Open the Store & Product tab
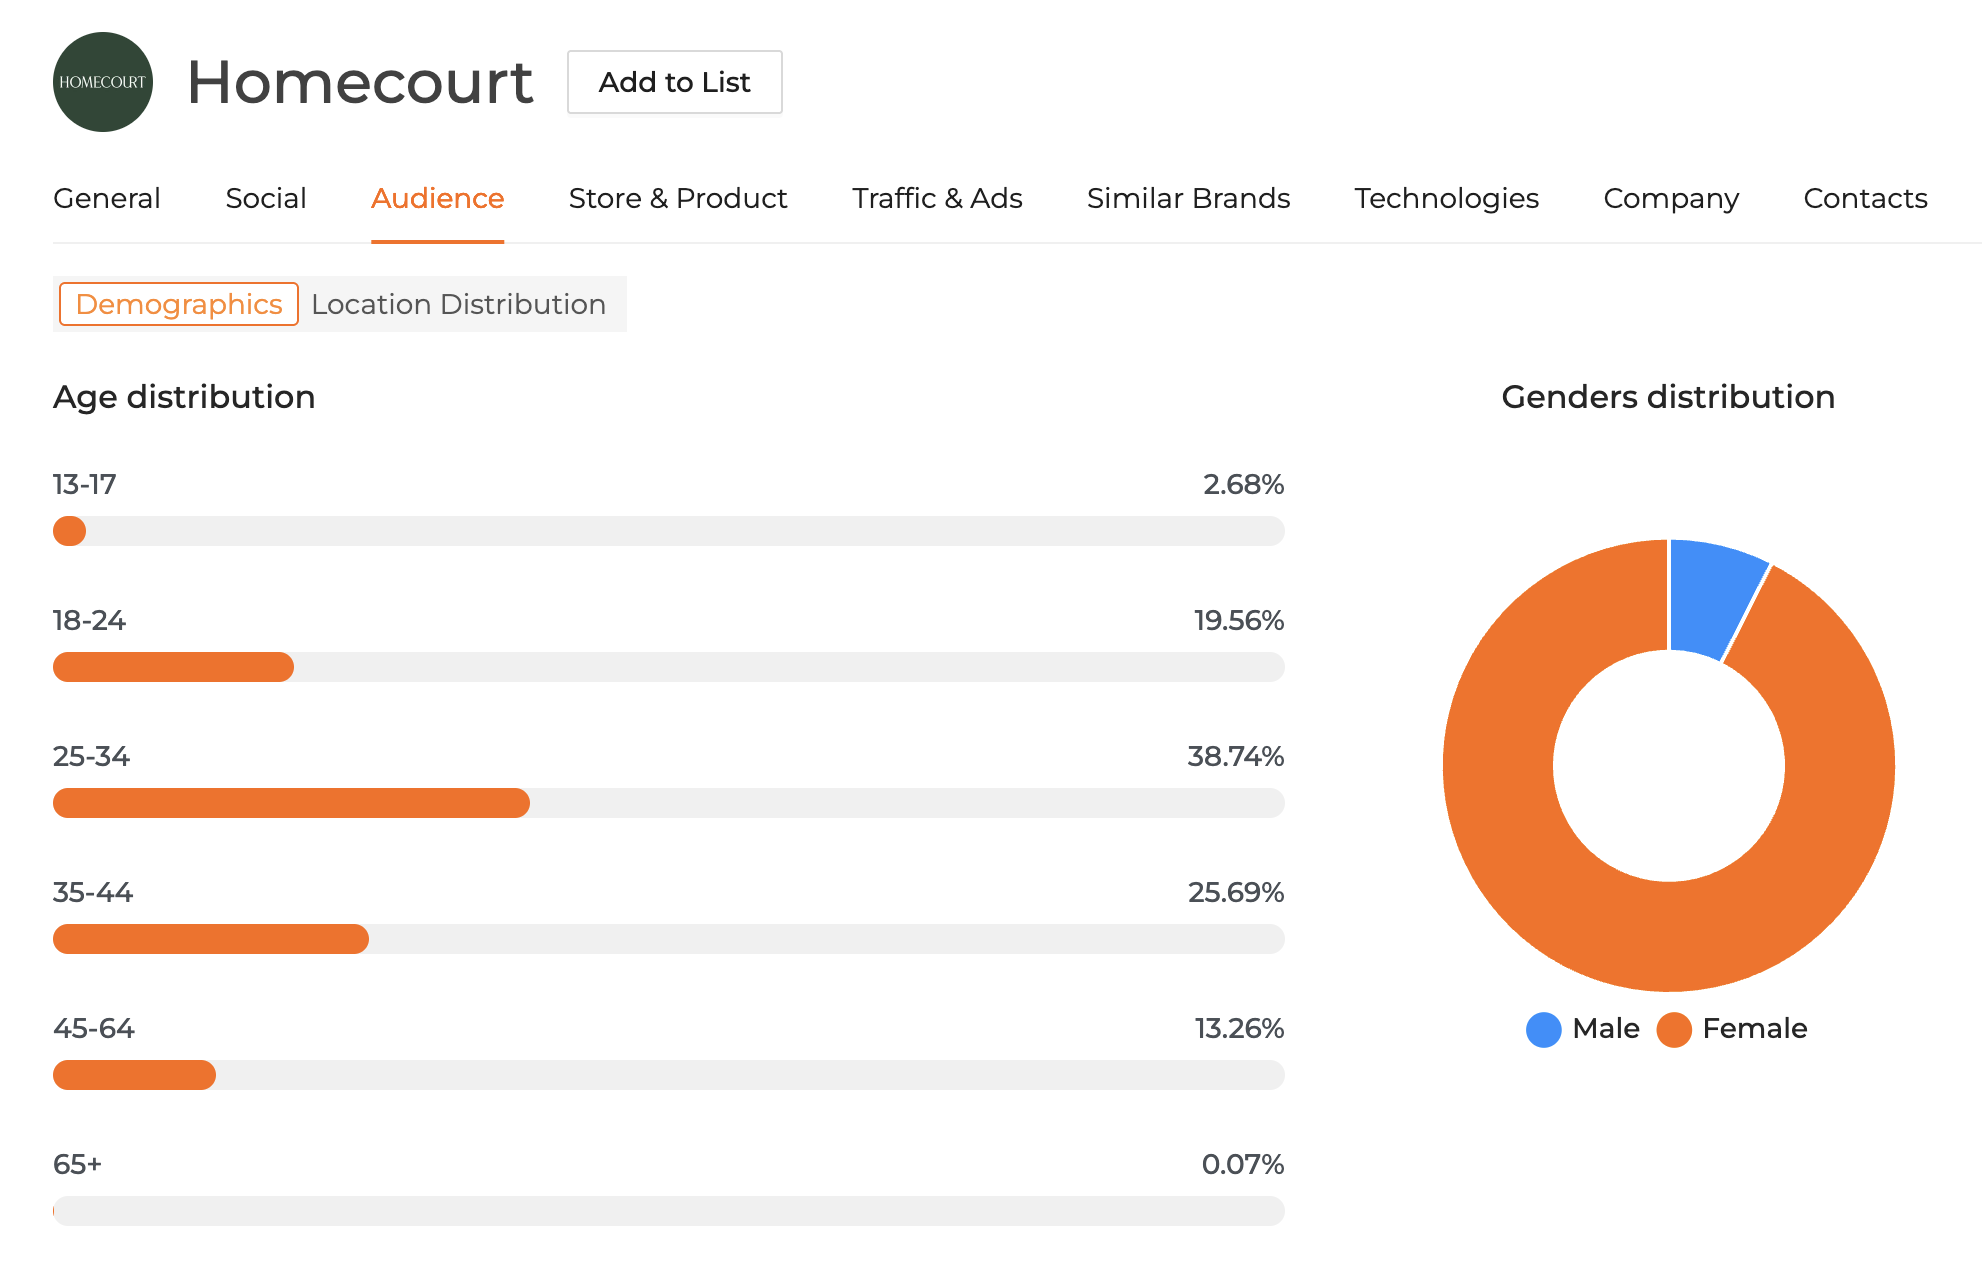The width and height of the screenshot is (1982, 1270). 677,198
